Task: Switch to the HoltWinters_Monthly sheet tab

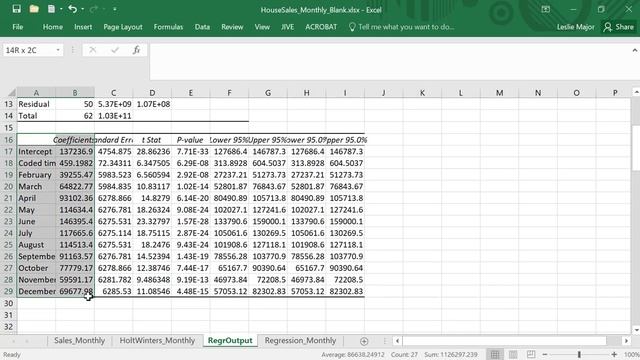Action: coord(157,340)
